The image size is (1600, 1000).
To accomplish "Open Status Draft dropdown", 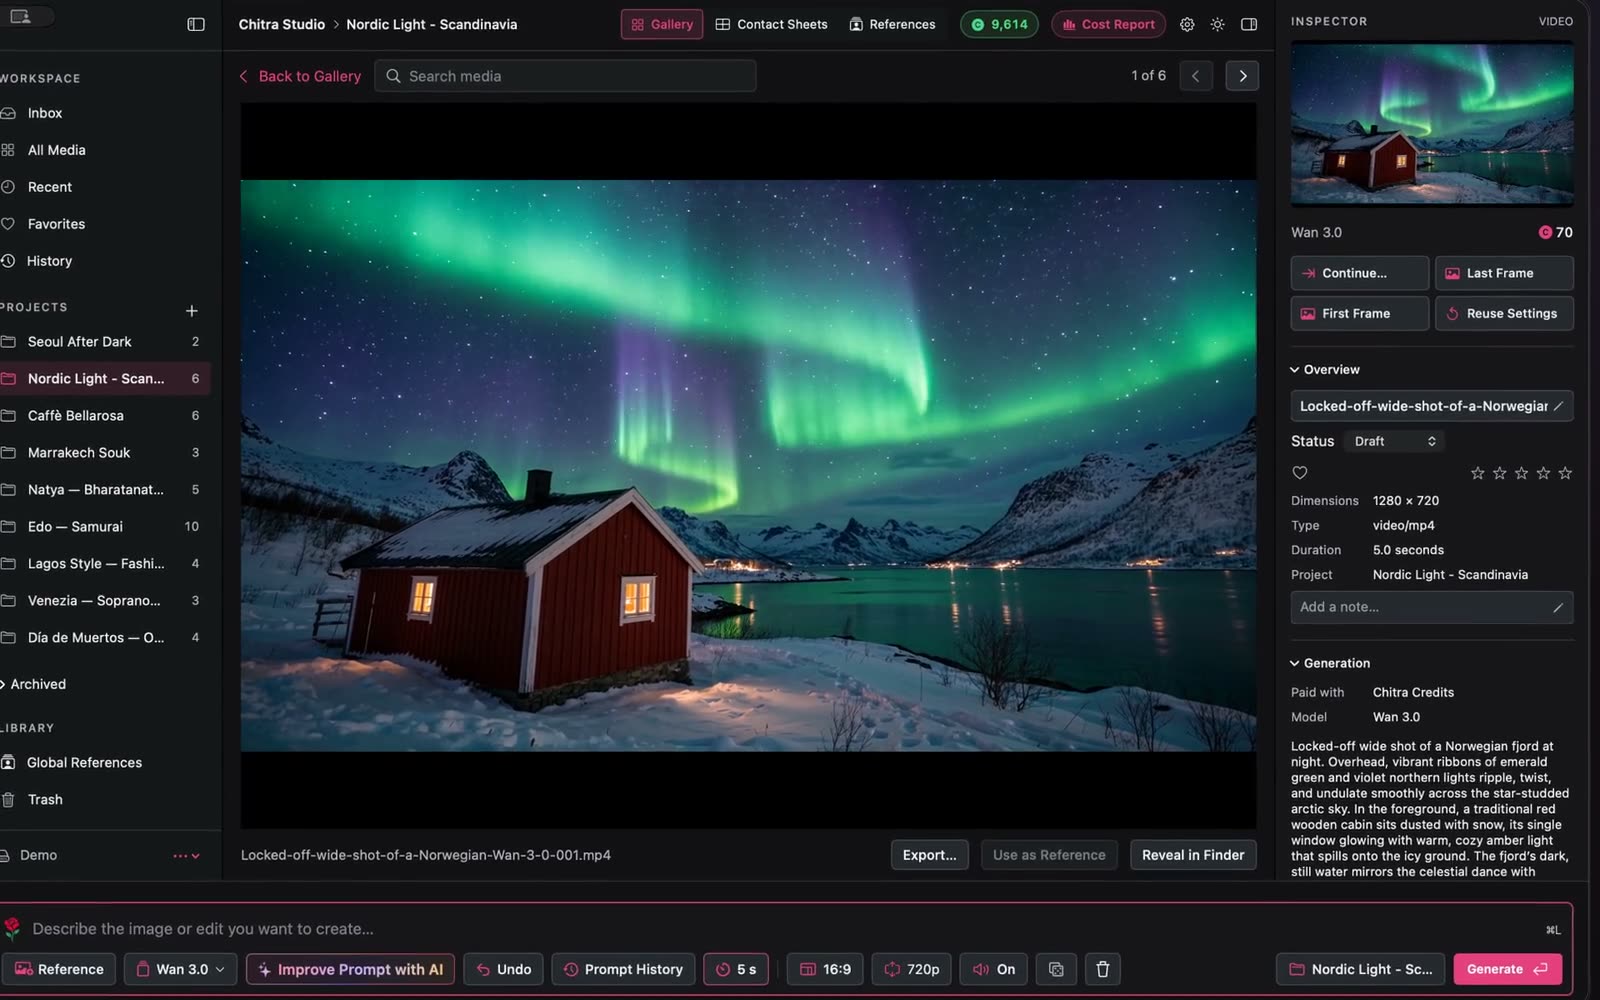I will 1394,441.
